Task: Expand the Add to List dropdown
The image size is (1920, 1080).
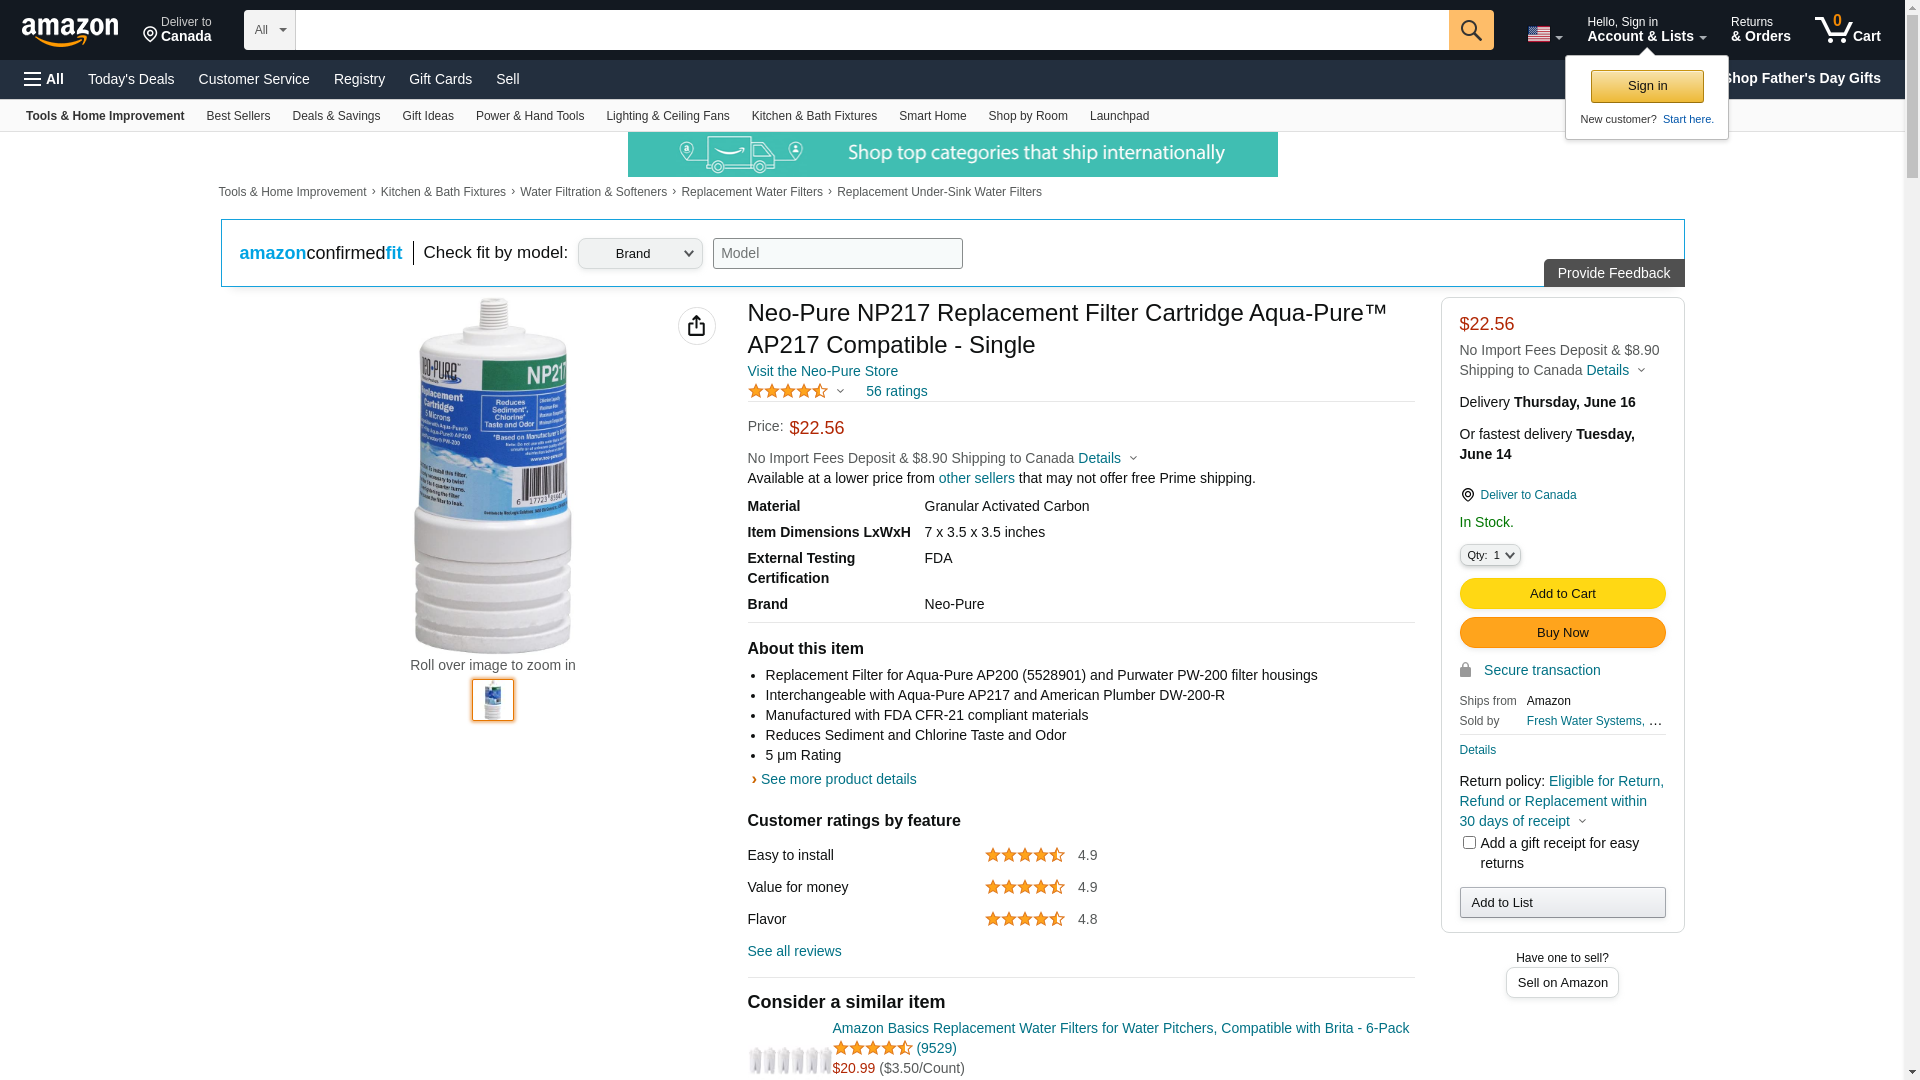Action: (1562, 903)
